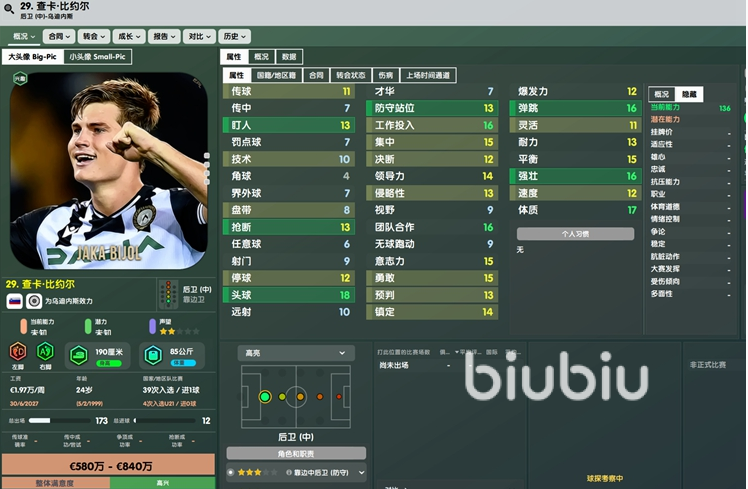Click the 角色和职责 role and duty button

[296, 453]
